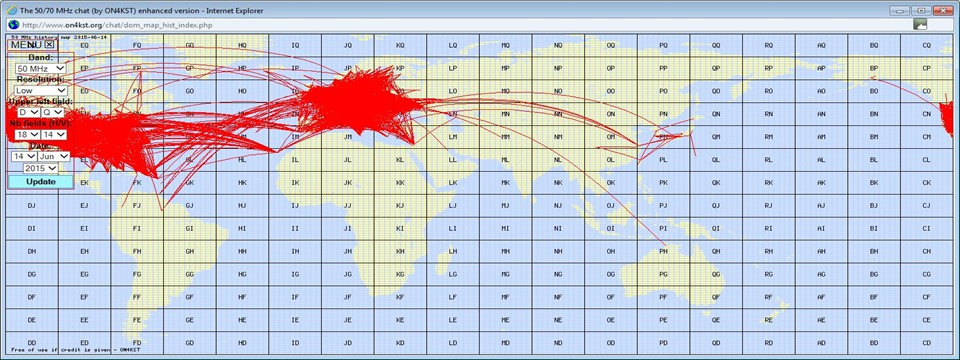Open the year 2015 dropdown

tap(41, 168)
